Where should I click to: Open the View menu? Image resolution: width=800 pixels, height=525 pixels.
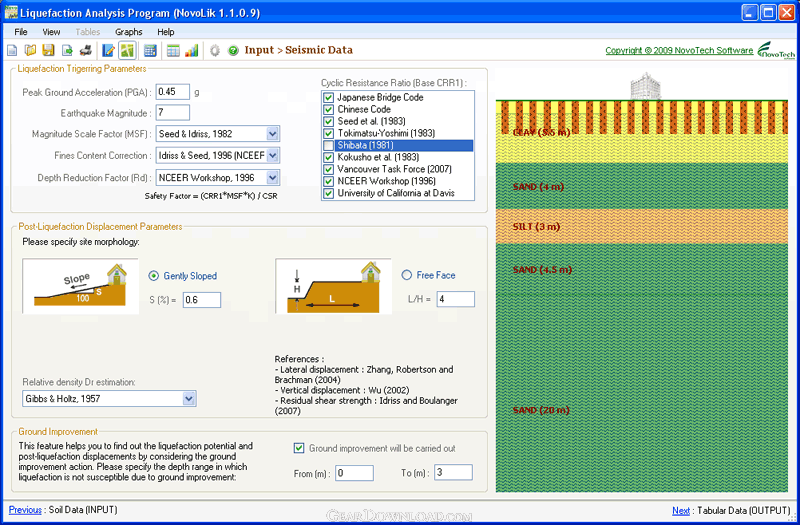tap(51, 32)
